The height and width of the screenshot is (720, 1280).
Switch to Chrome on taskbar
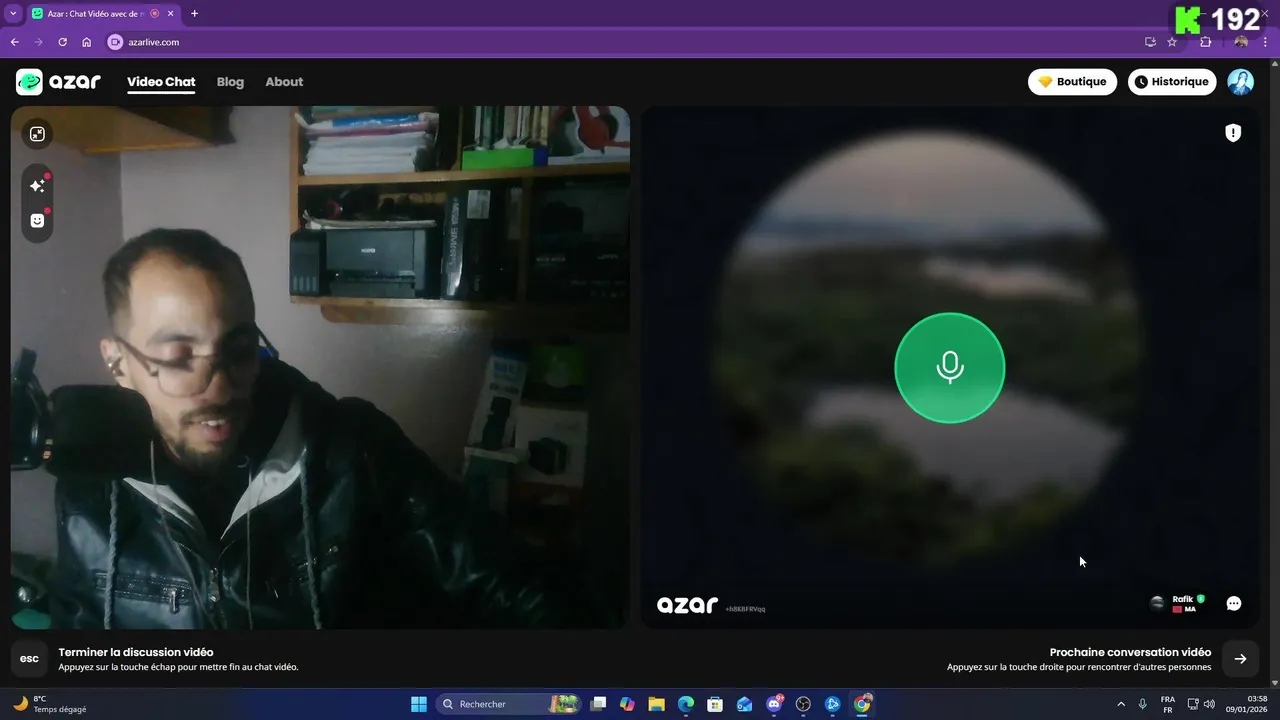coord(862,704)
